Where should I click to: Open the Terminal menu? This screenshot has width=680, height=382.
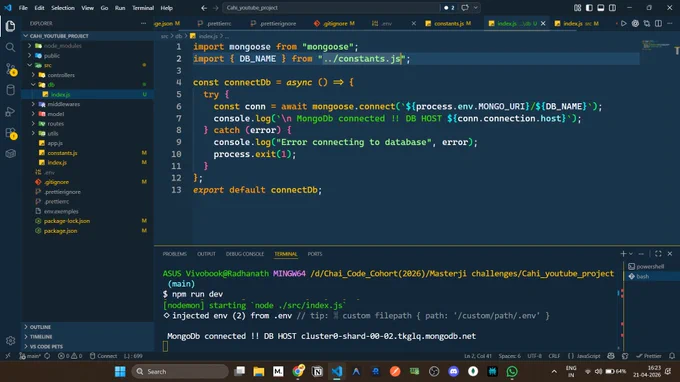(x=143, y=8)
